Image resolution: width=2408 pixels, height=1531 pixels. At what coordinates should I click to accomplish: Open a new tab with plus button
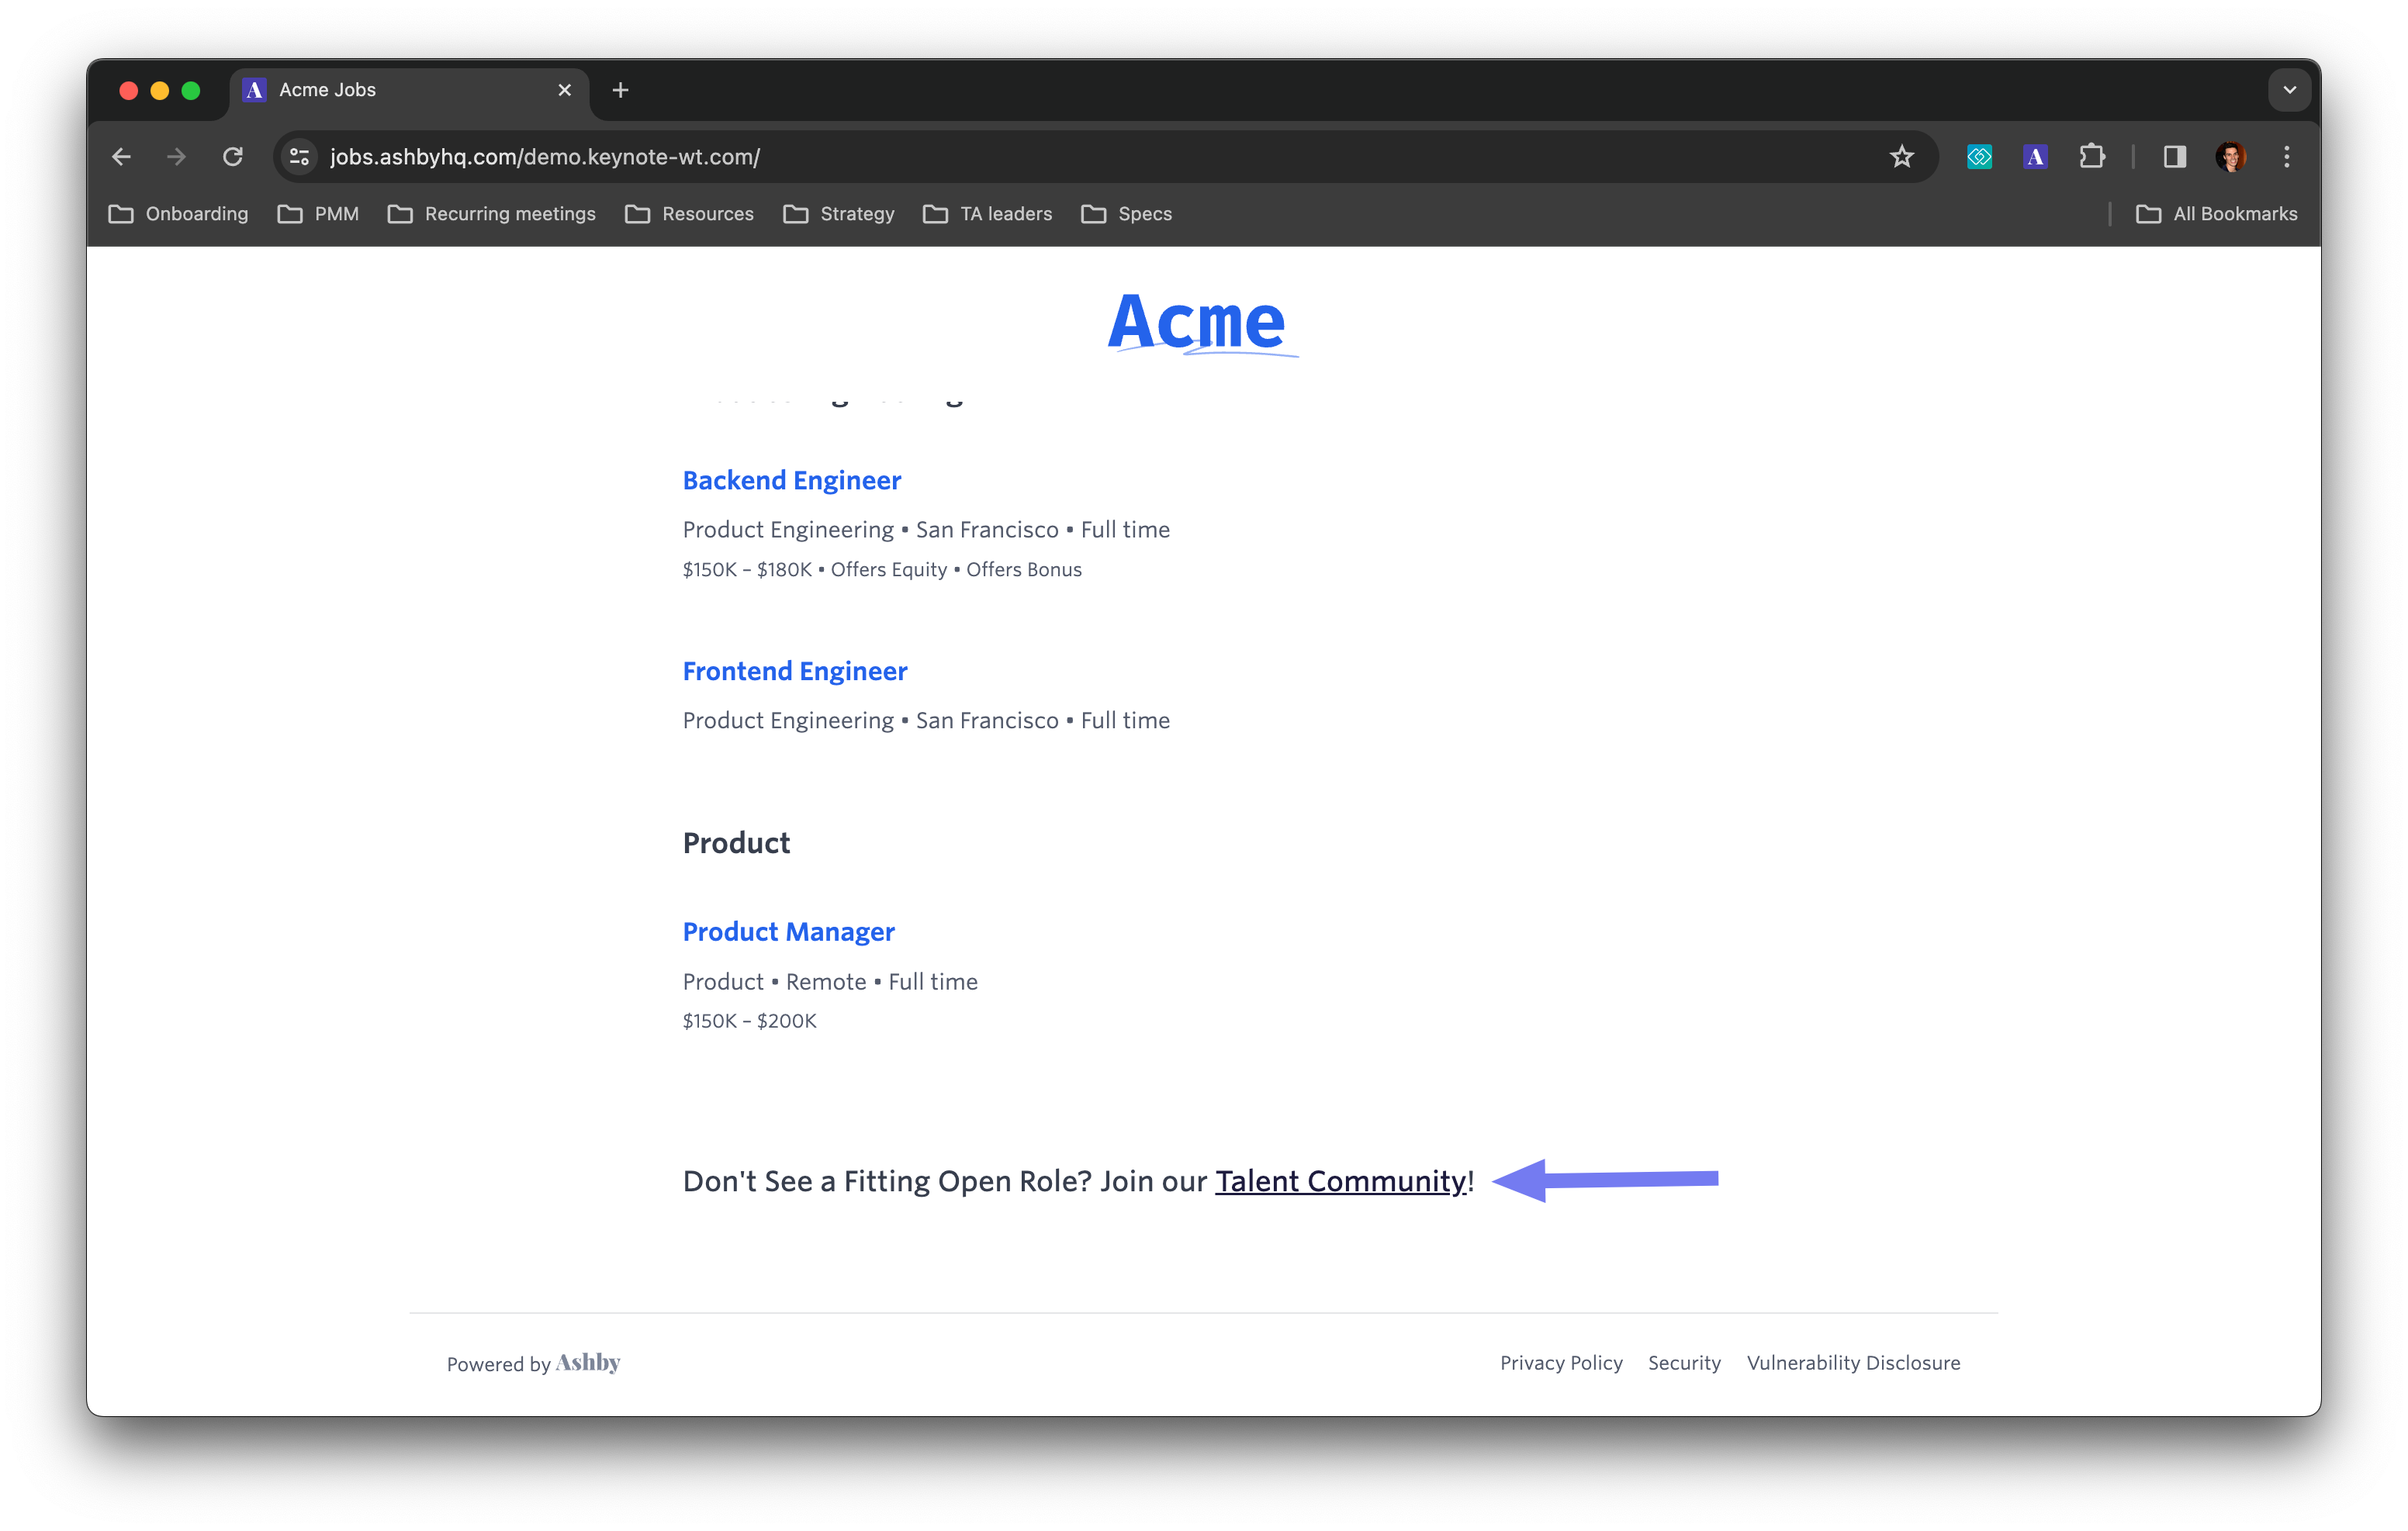point(620,90)
